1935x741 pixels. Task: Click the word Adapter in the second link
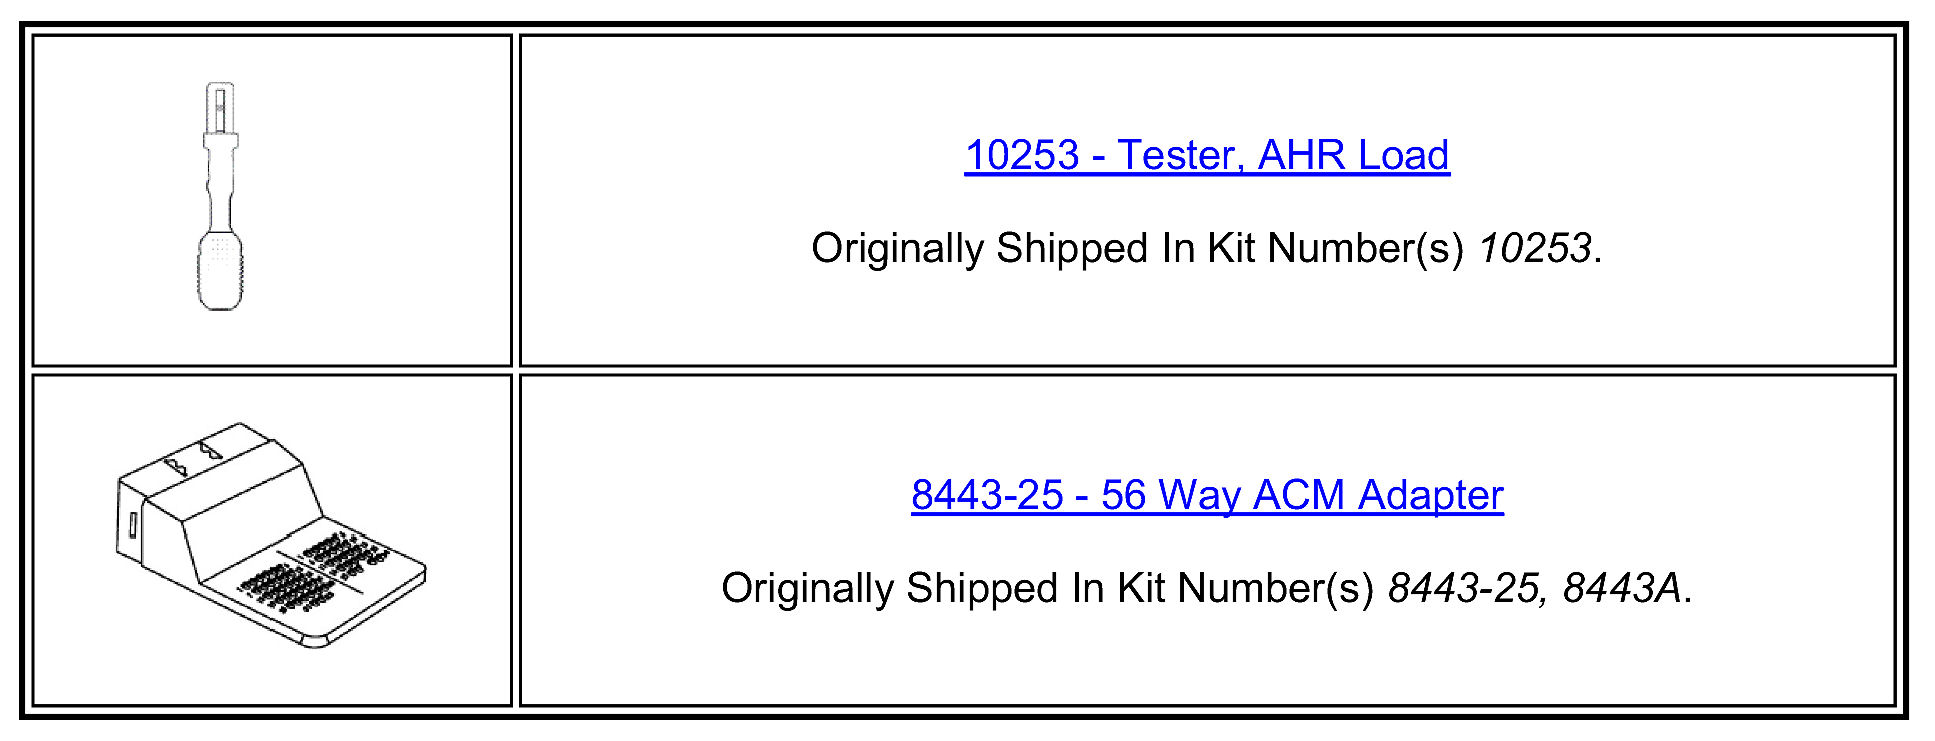tap(1431, 495)
